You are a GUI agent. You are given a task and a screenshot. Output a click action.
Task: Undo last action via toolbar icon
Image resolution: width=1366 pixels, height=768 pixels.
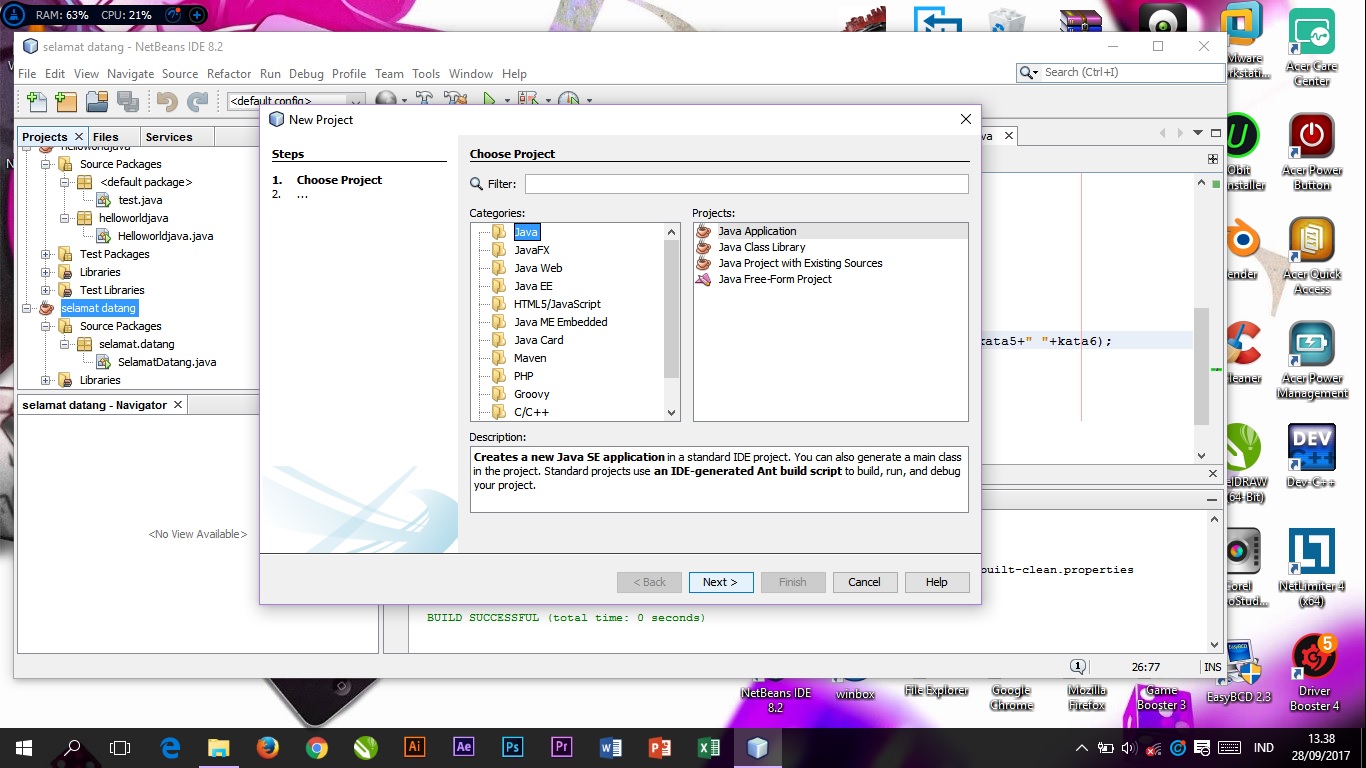tap(169, 100)
